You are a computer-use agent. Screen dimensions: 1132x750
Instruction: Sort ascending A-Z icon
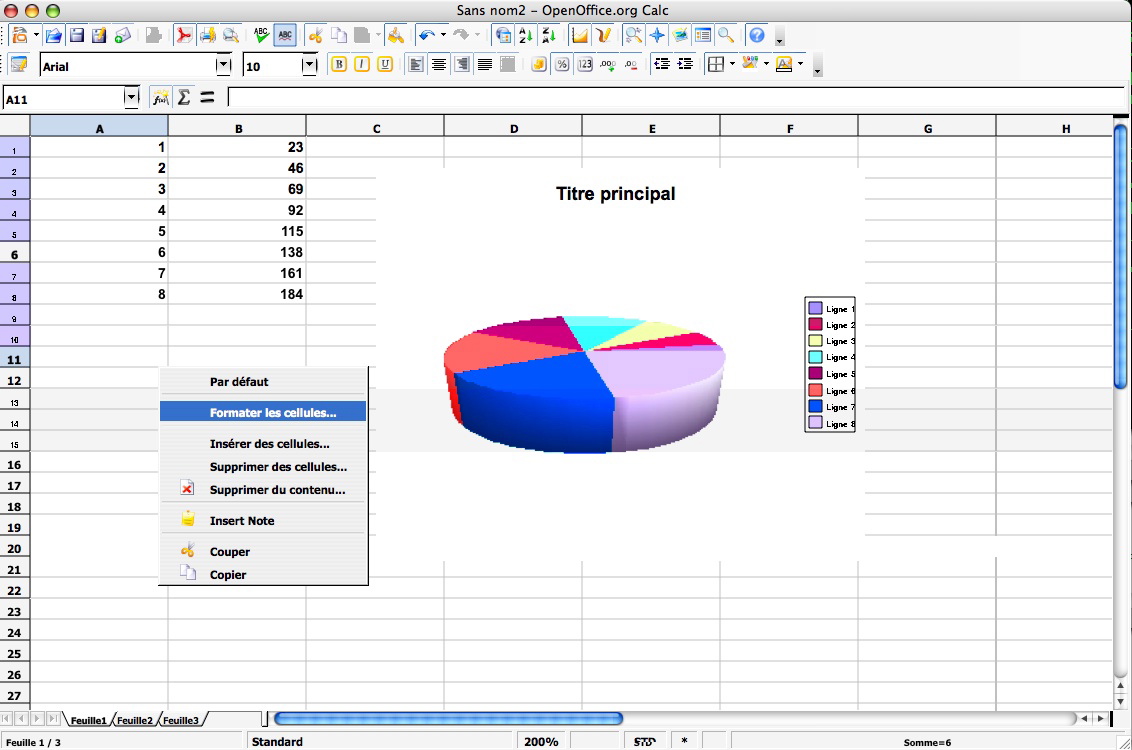pyautogui.click(x=526, y=35)
